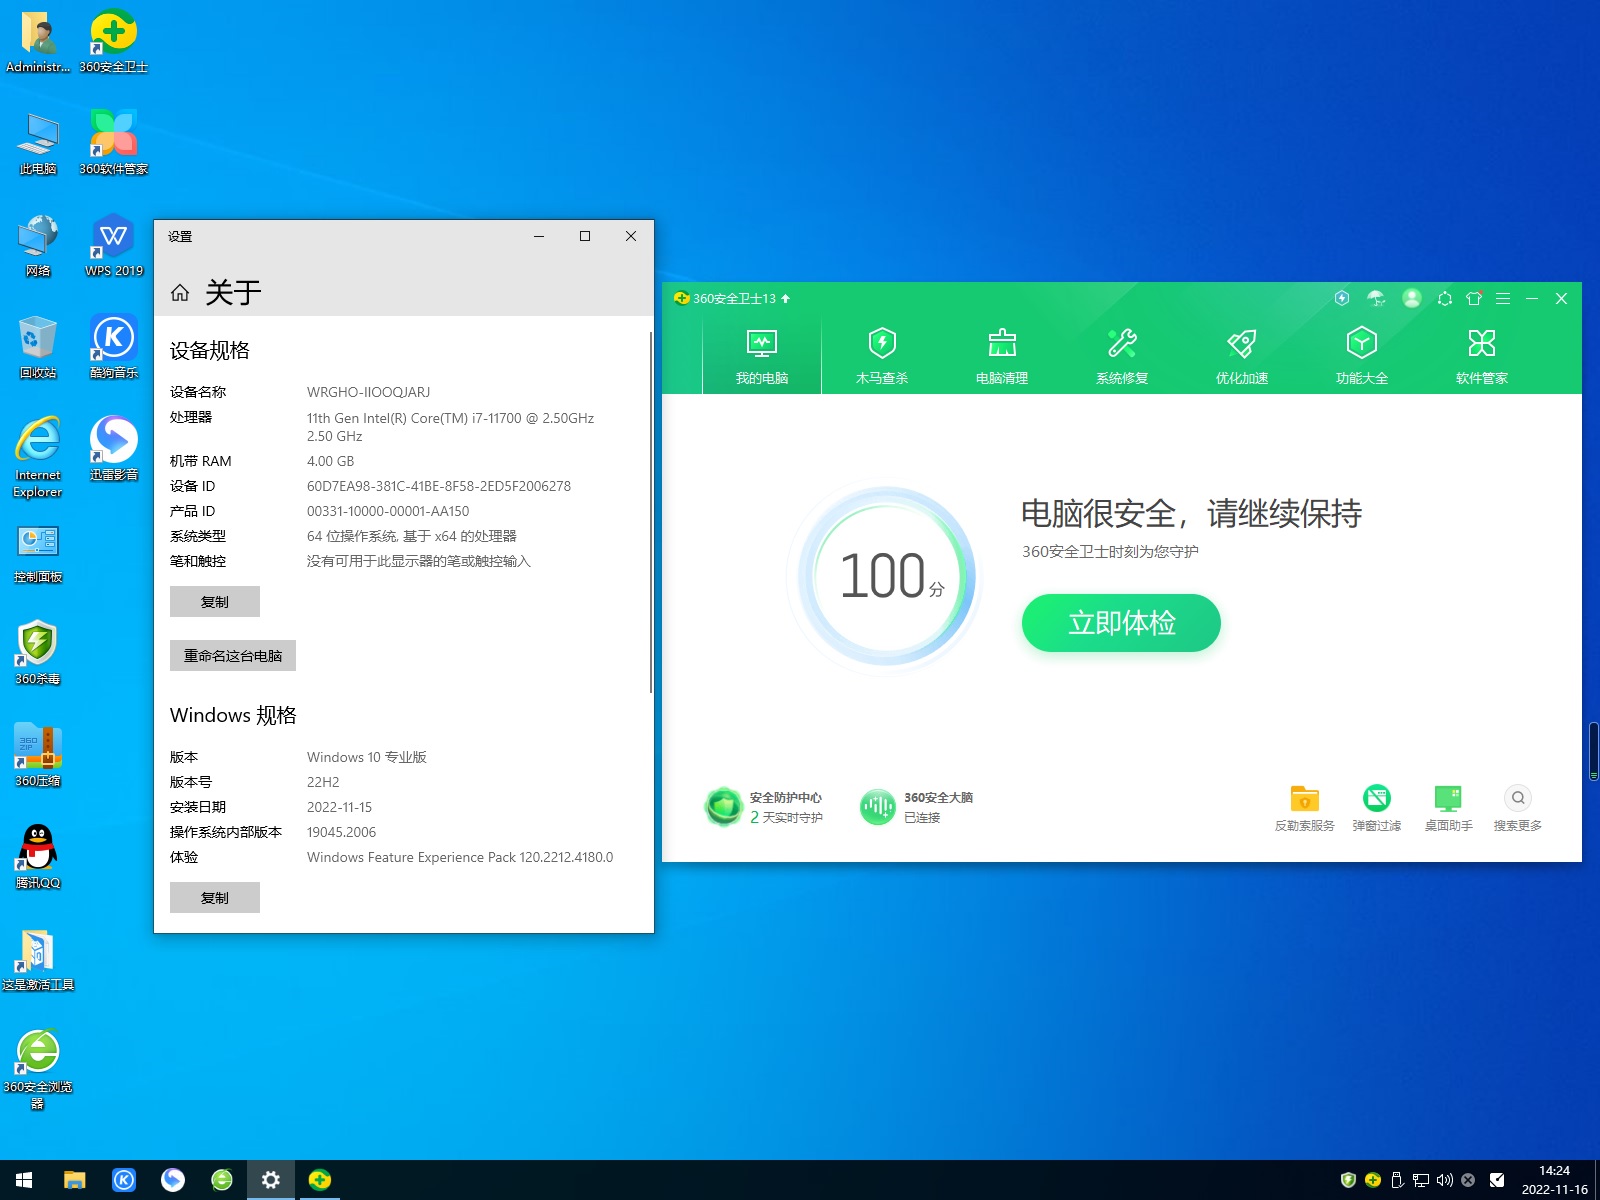The image size is (1600, 1200).
Task: Click 复制 under Windows specifications
Action: pos(215,898)
